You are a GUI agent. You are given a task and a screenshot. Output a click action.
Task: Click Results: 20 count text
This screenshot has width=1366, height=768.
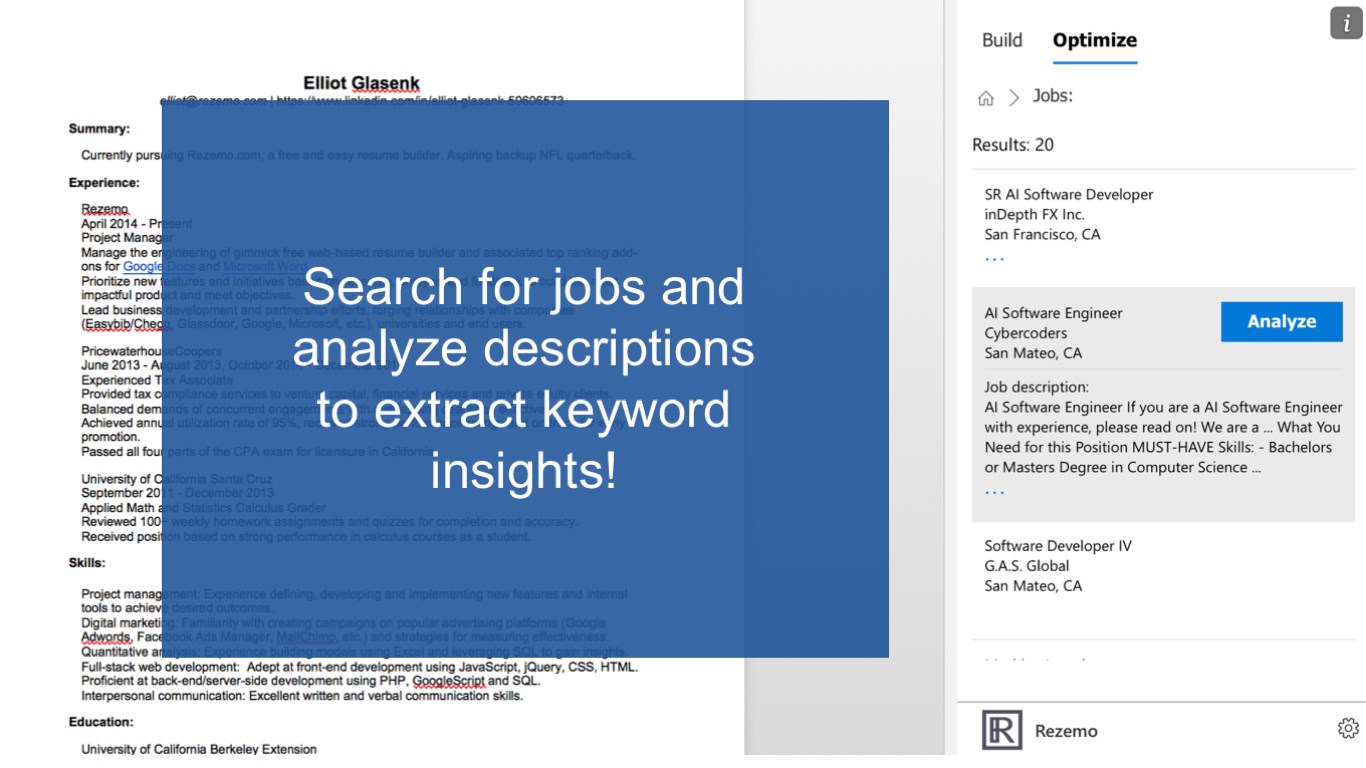click(x=1013, y=145)
